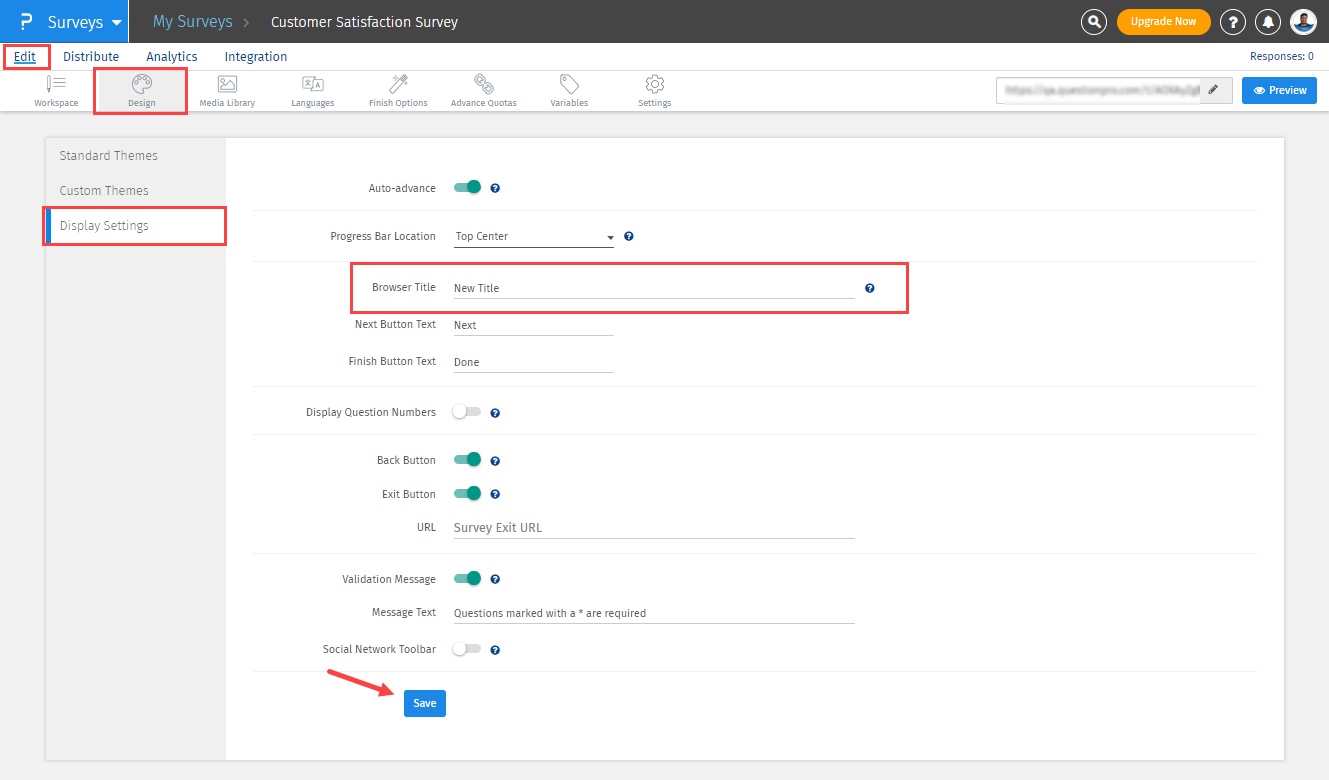Open the Variables tag icon
Screen dimensions: 1329x780
pos(569,85)
